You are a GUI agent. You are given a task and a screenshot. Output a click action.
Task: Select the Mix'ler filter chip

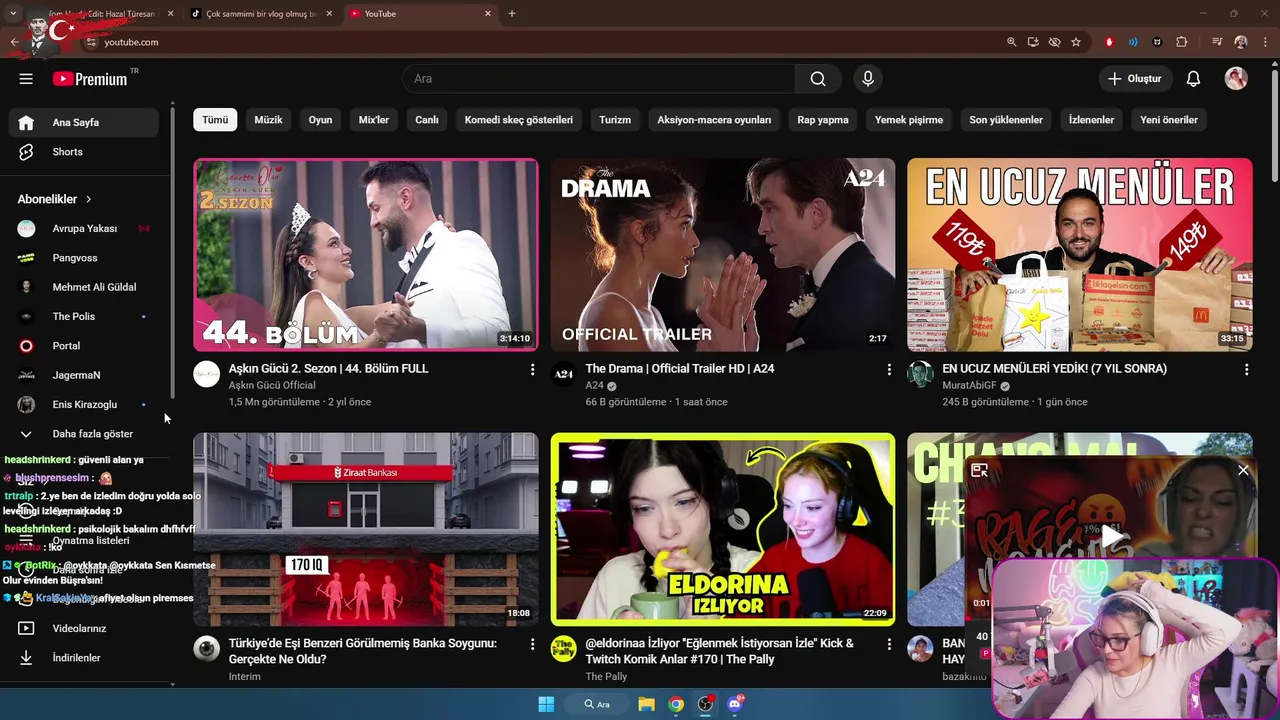tap(374, 120)
